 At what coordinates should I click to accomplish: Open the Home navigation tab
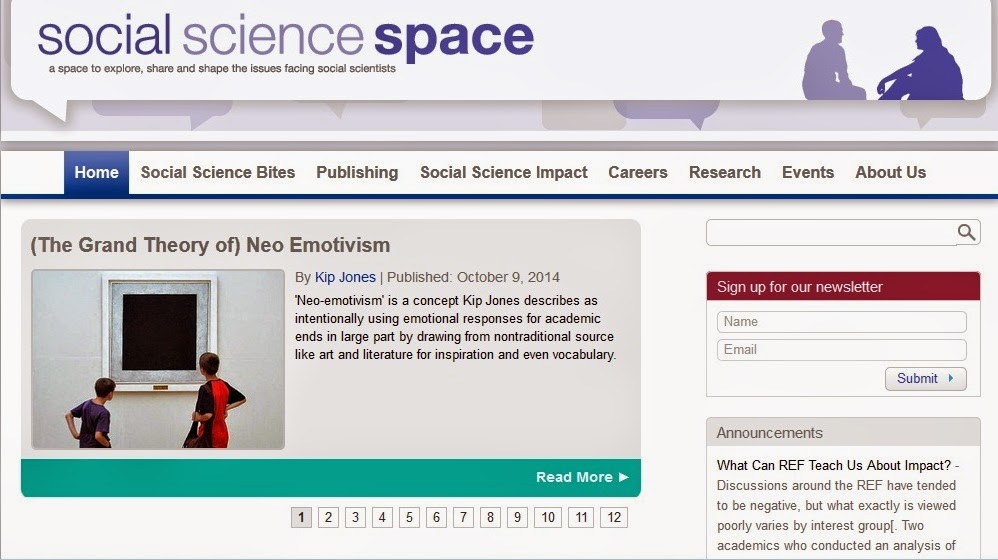[96, 172]
